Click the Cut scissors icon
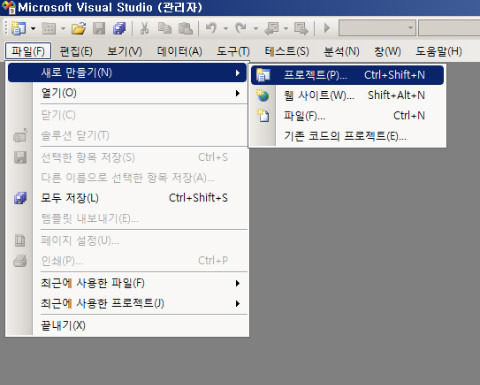Image resolution: width=480 pixels, height=385 pixels. tap(144, 28)
